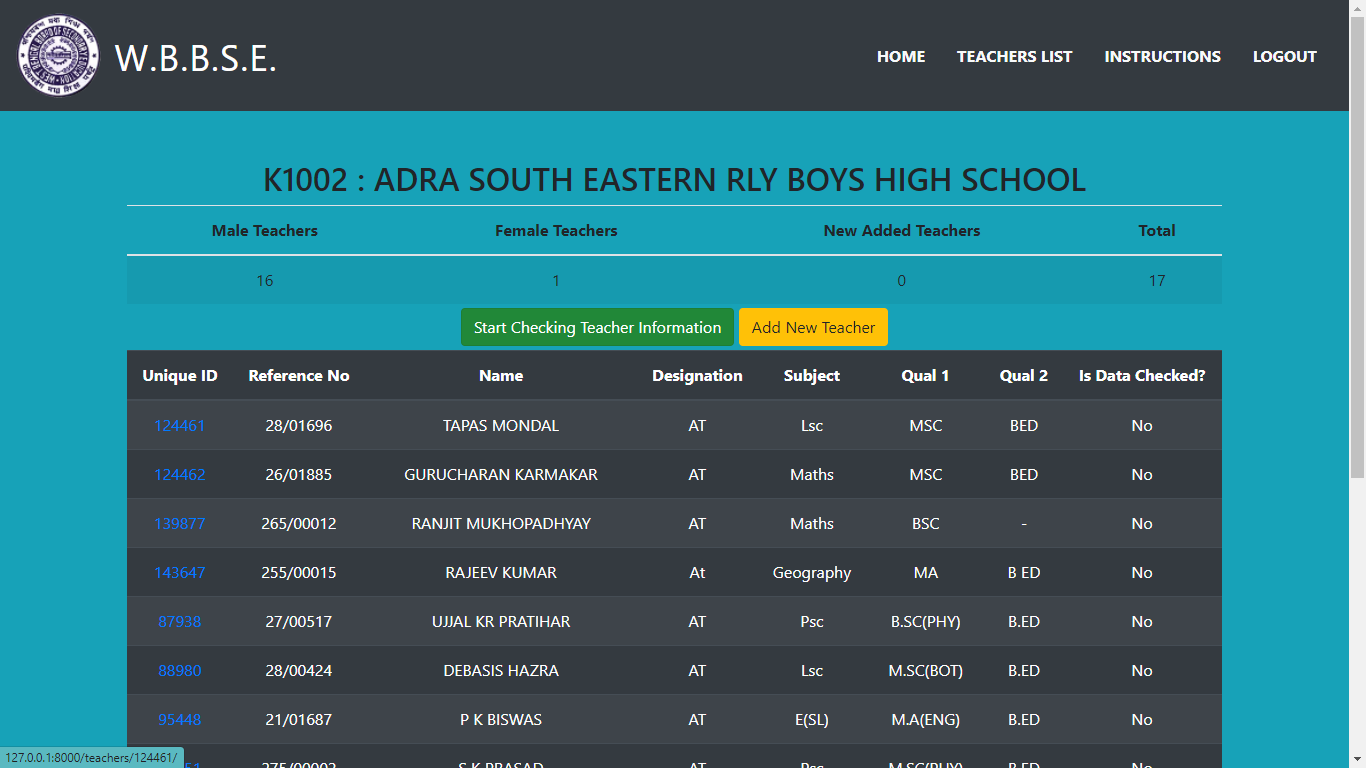
Task: Click the Unique ID column header
Action: click(x=179, y=376)
